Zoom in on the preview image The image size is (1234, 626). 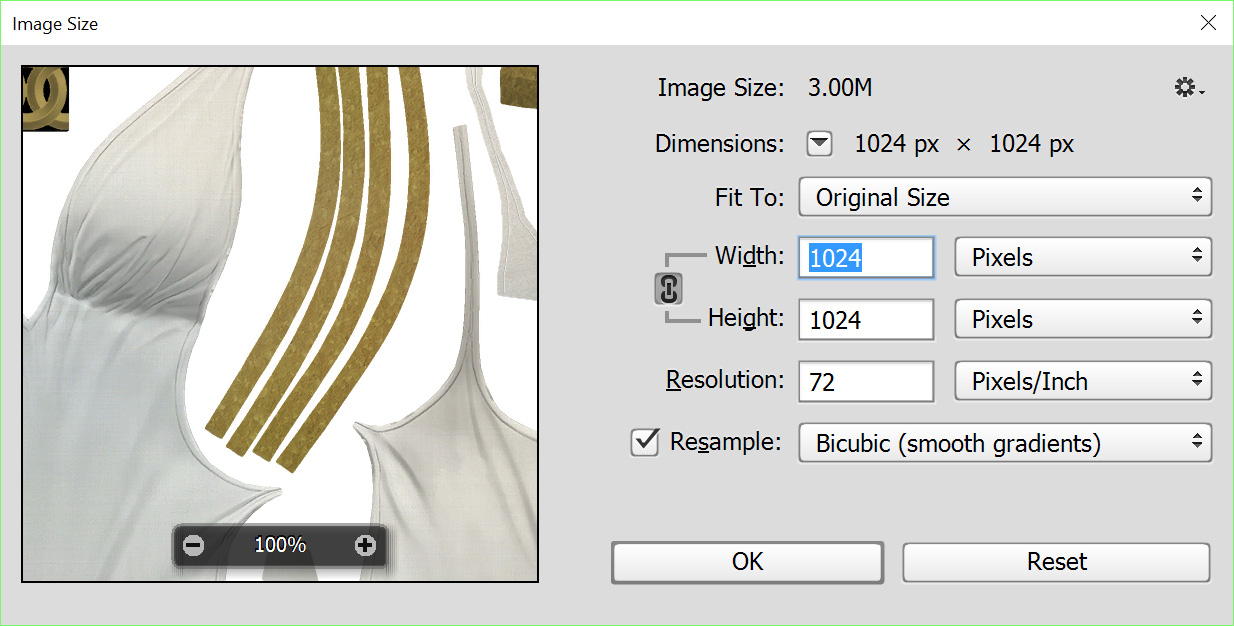click(x=365, y=545)
